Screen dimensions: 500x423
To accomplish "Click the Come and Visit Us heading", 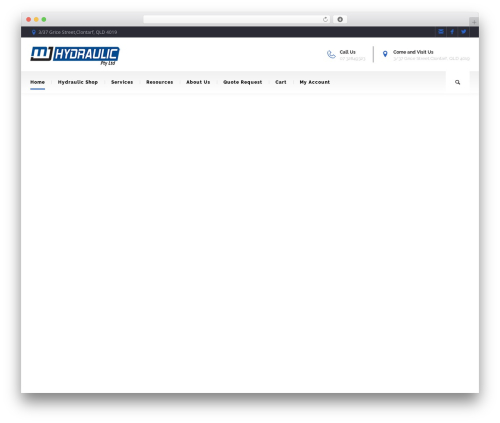I will (x=413, y=52).
